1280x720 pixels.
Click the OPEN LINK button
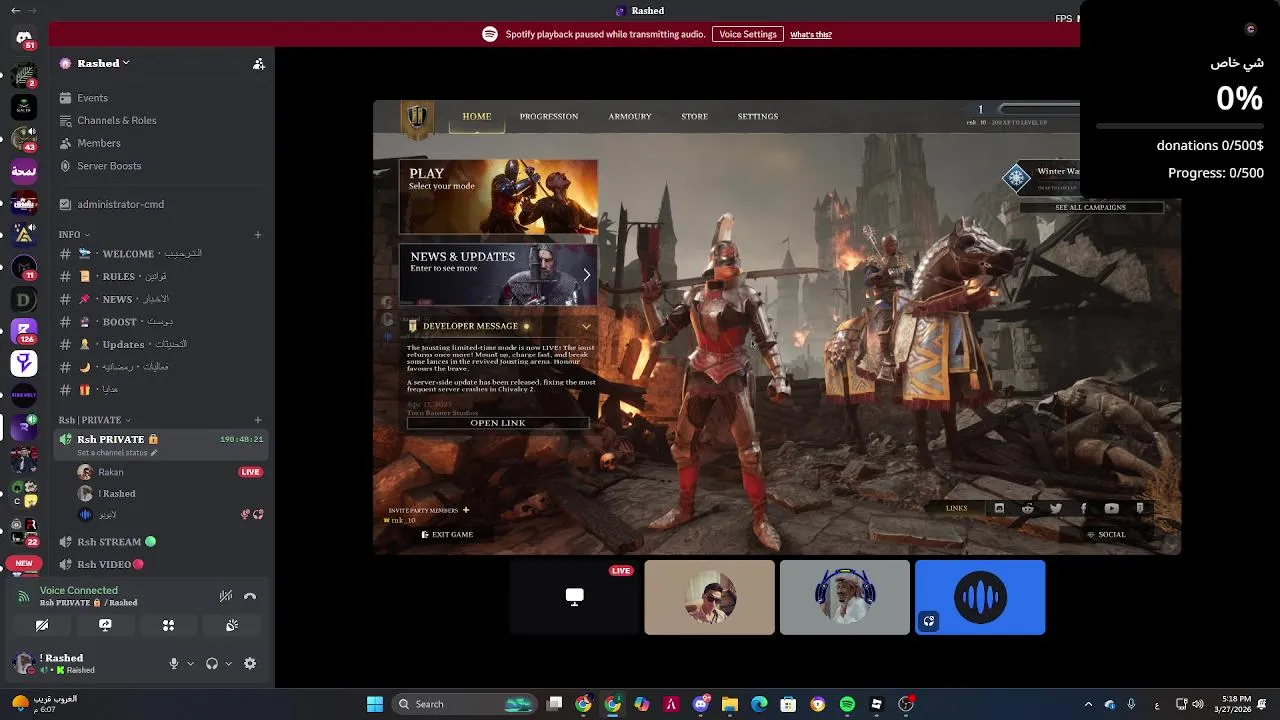pyautogui.click(x=498, y=423)
